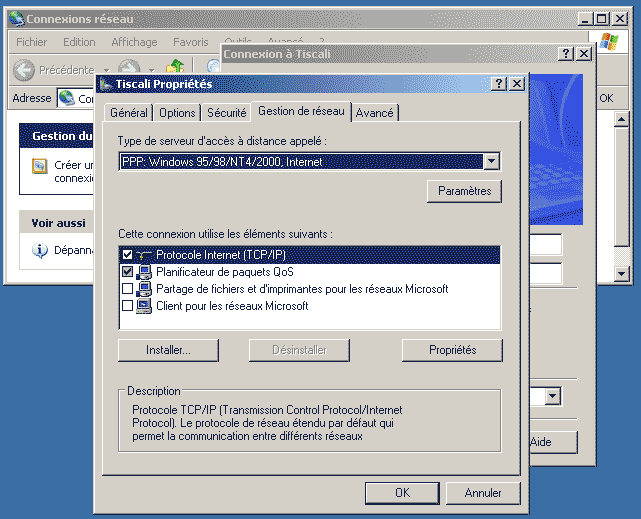Click the QoS packet scheduler icon

click(x=144, y=272)
